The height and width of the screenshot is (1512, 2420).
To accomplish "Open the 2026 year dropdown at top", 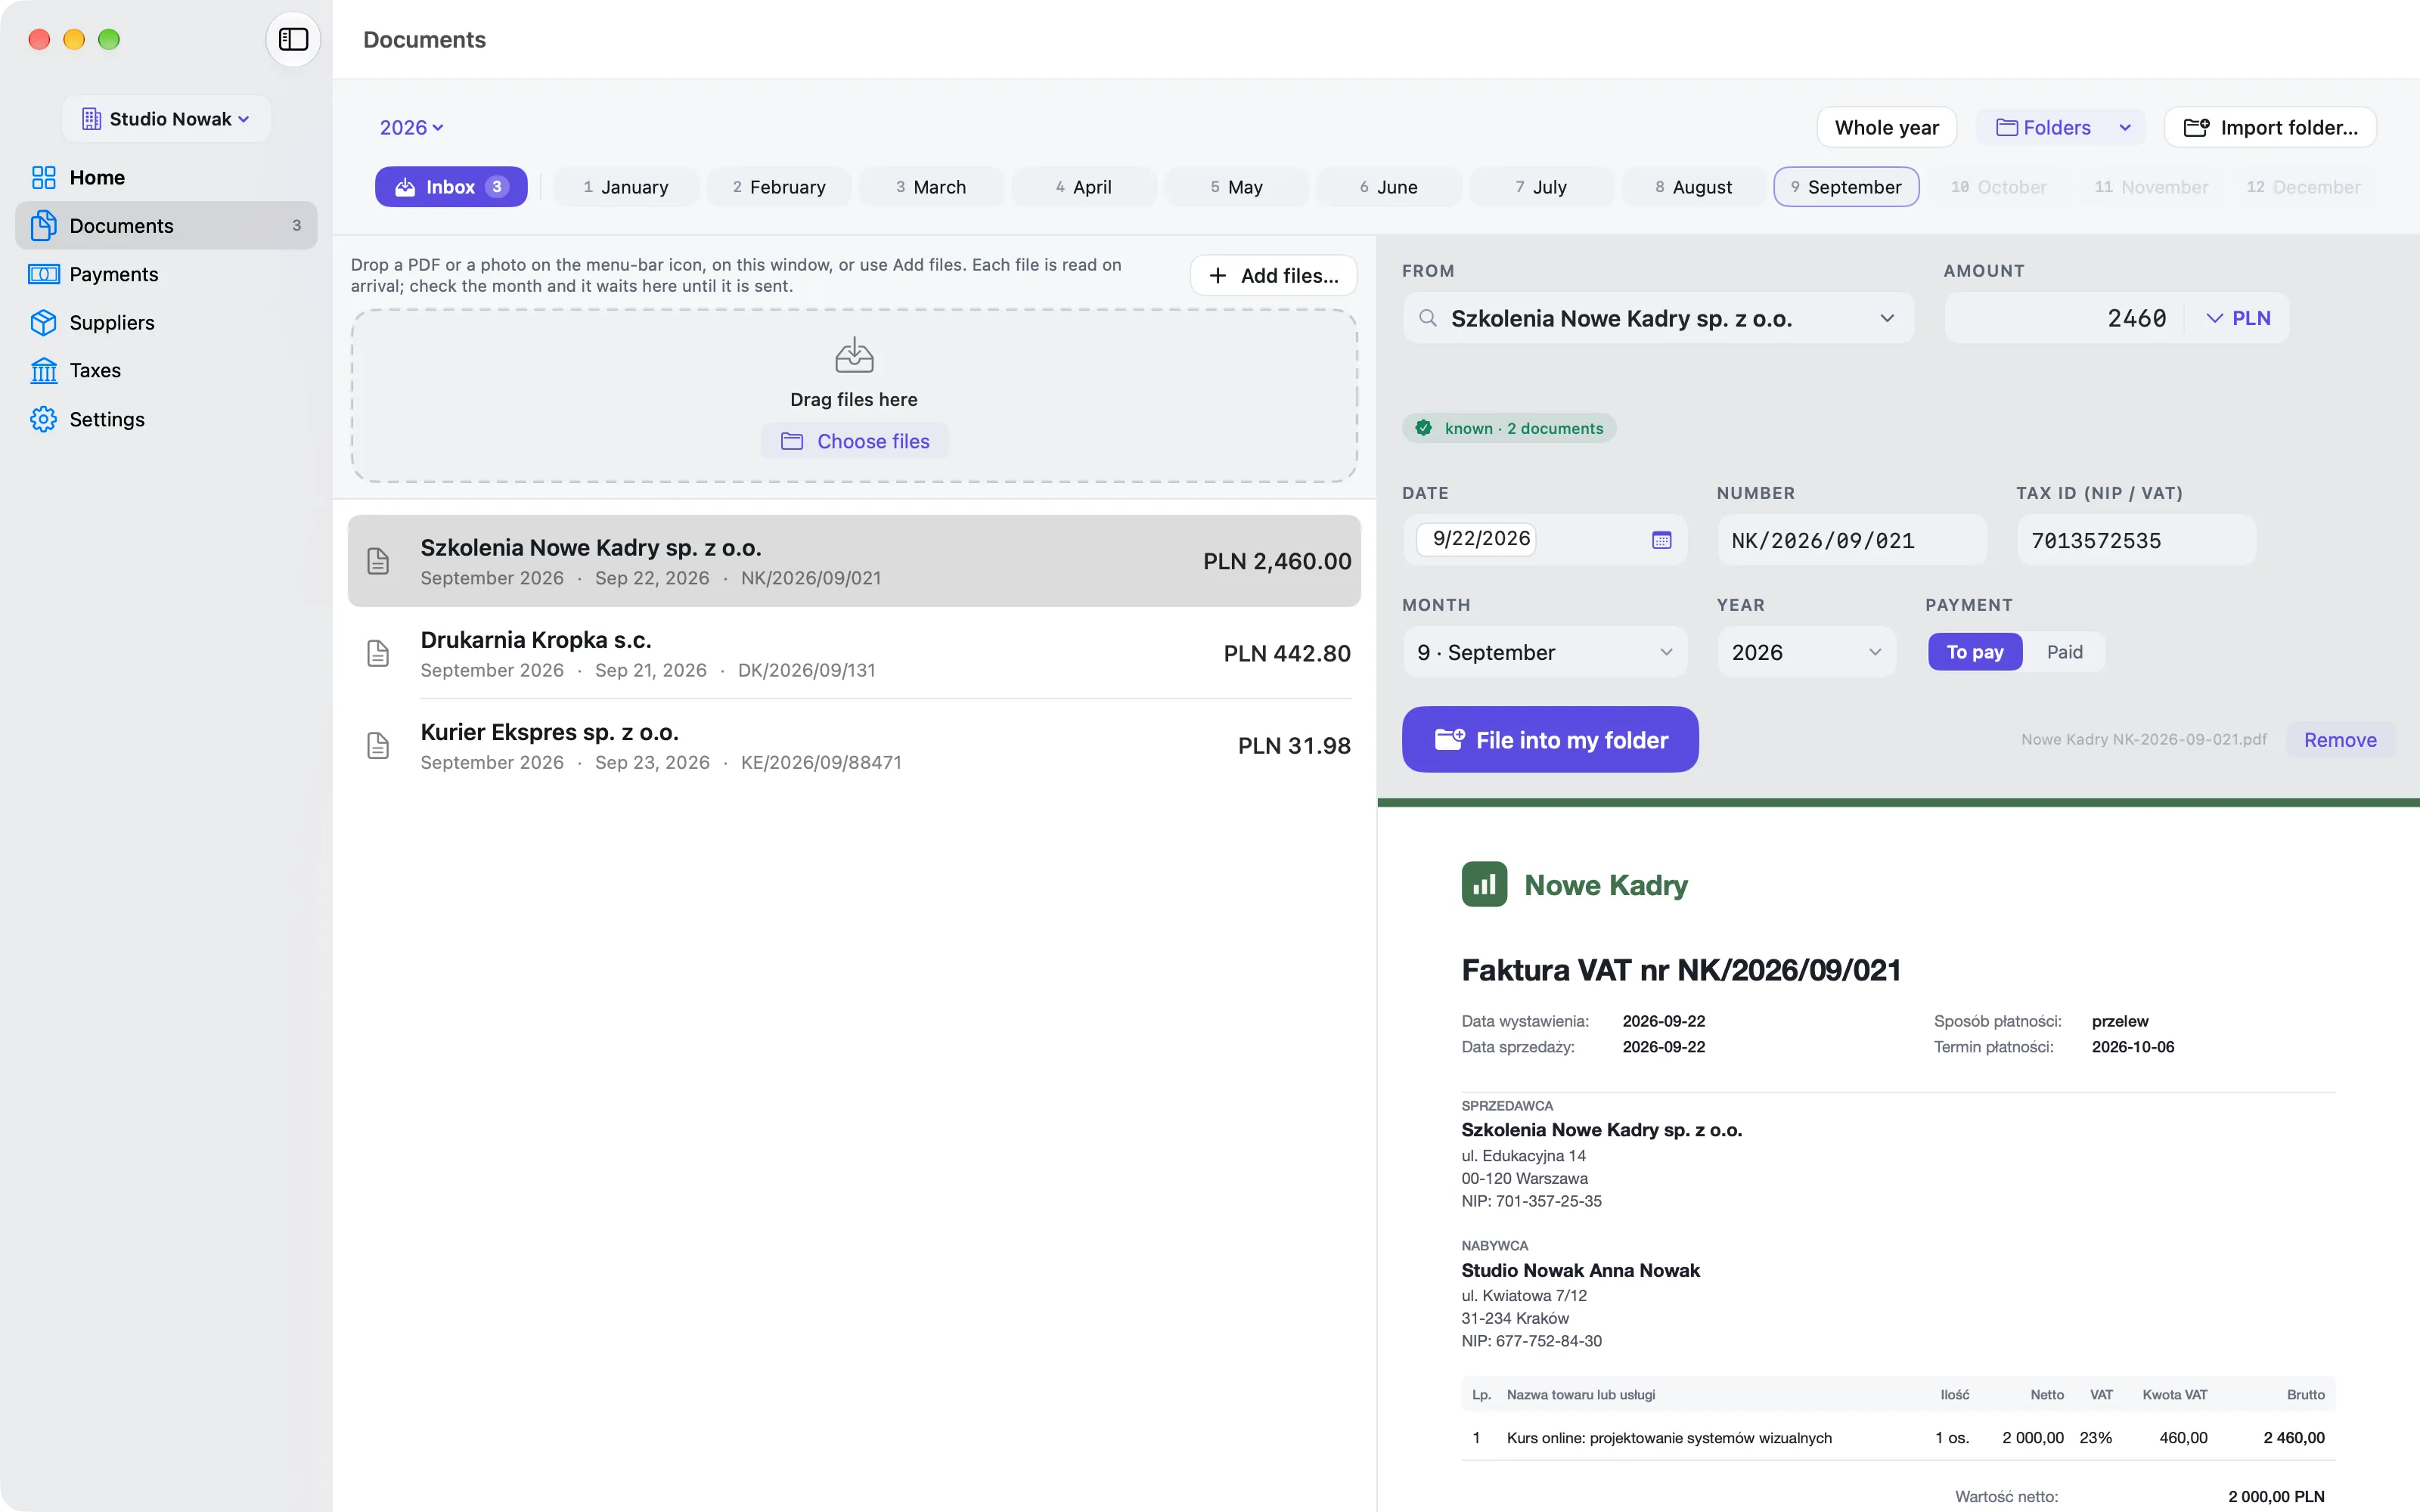I will coord(411,127).
